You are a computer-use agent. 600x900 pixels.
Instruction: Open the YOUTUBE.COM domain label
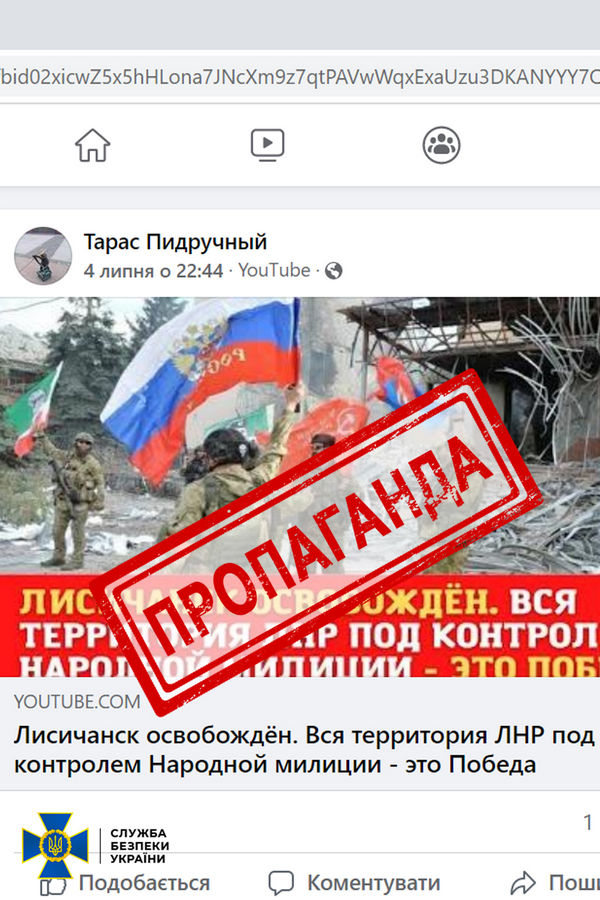click(x=77, y=701)
